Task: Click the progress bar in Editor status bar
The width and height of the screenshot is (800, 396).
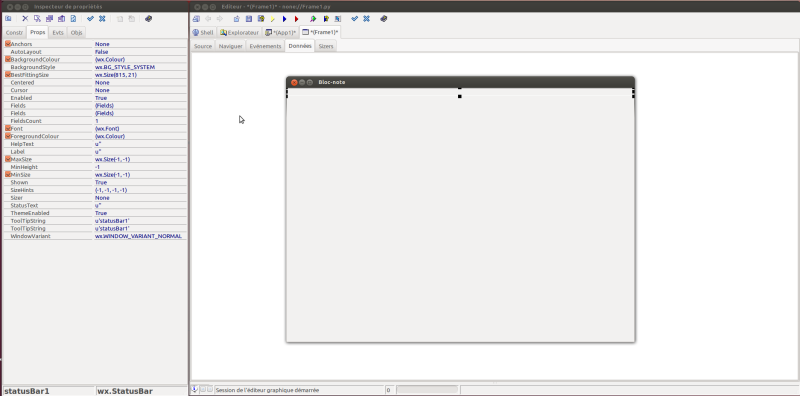Action: [x=427, y=390]
